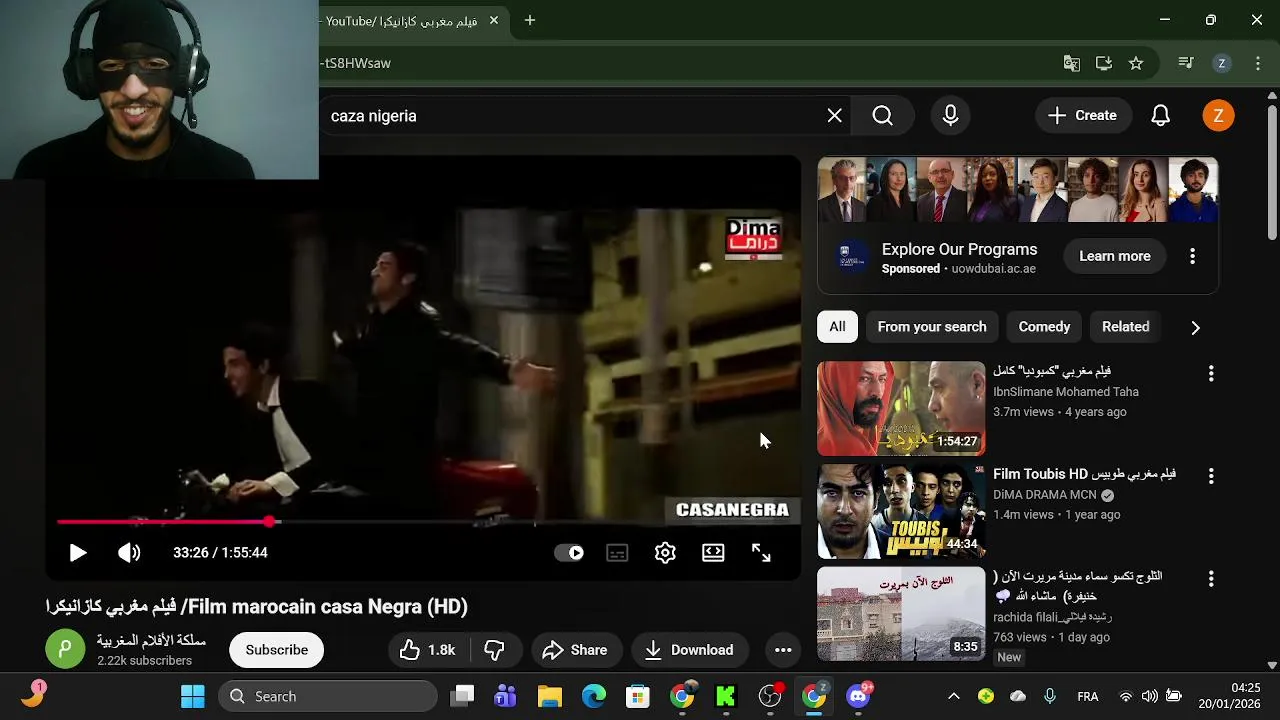This screenshot has width=1280, height=720.
Task: Translate this page icon in address bar
Action: point(1072,63)
